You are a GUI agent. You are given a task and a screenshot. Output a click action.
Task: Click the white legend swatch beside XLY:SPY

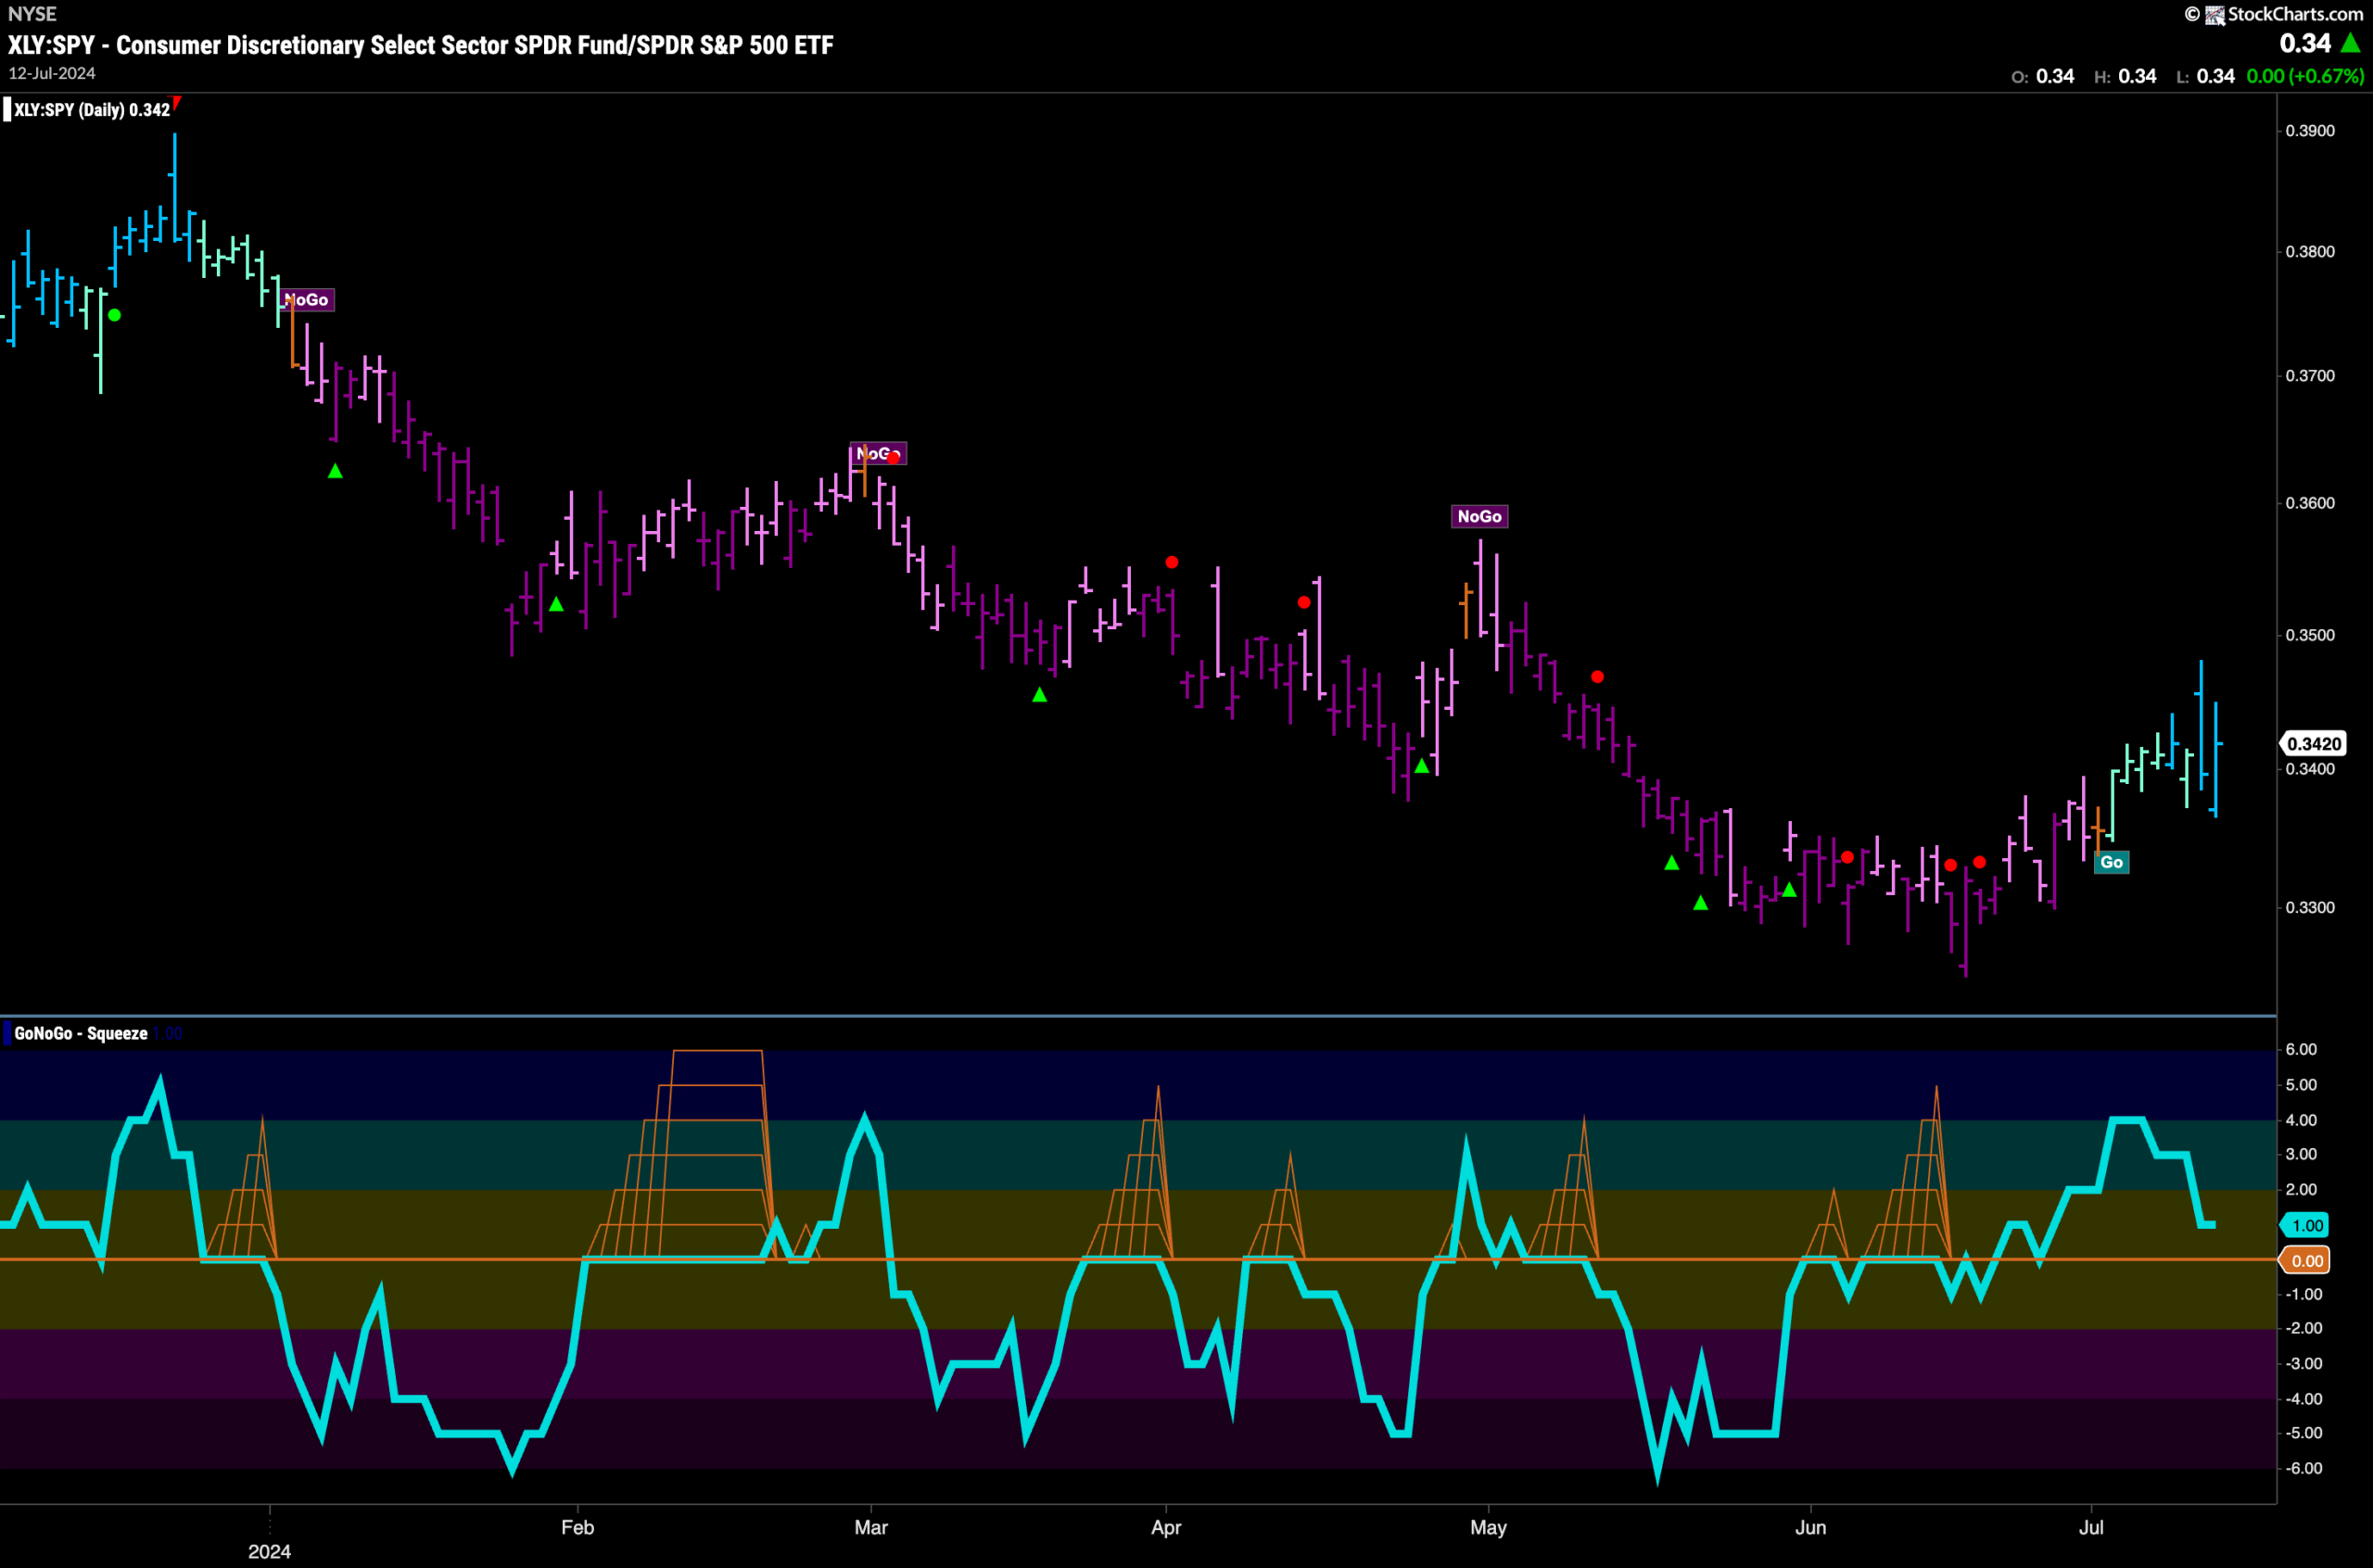[7, 110]
